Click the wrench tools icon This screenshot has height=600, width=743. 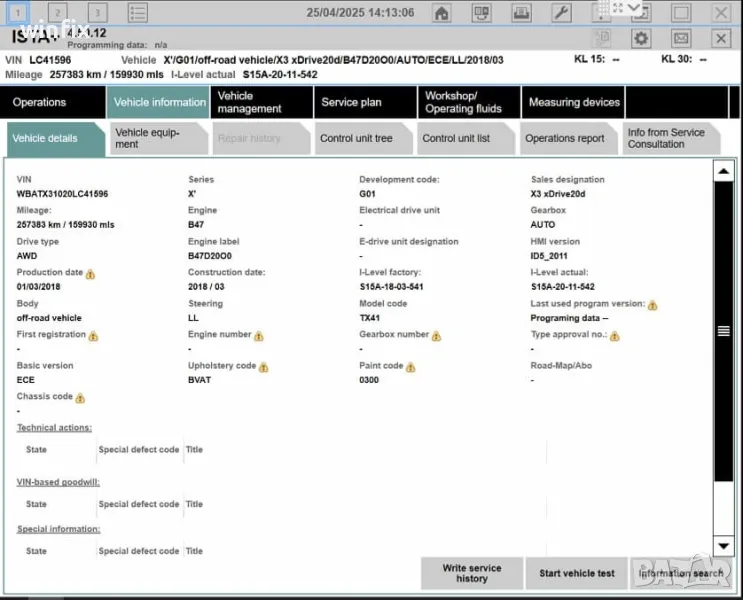pyautogui.click(x=562, y=13)
